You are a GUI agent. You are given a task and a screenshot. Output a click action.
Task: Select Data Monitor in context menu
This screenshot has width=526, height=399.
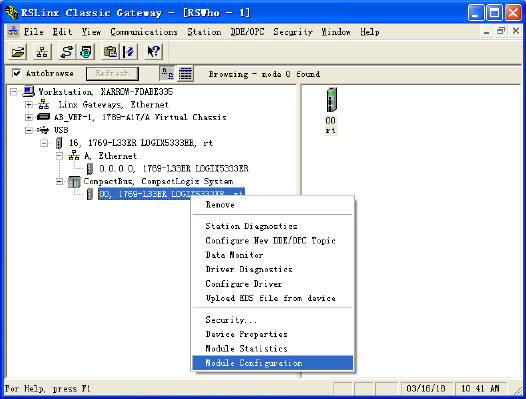point(272,255)
